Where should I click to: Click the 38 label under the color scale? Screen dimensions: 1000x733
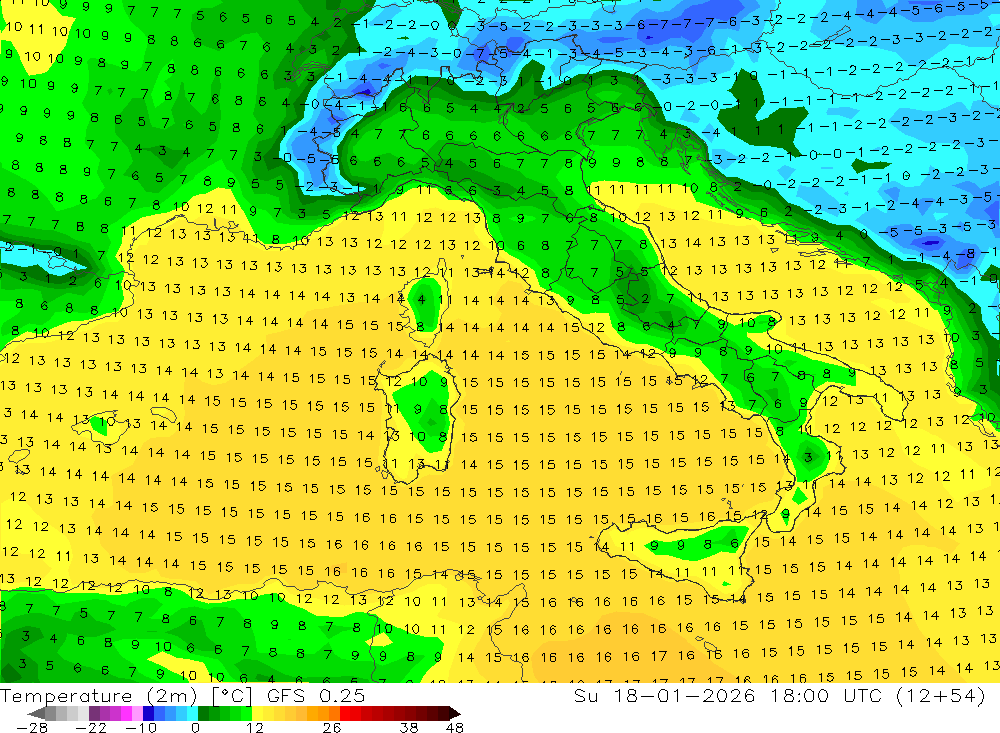pos(409,727)
